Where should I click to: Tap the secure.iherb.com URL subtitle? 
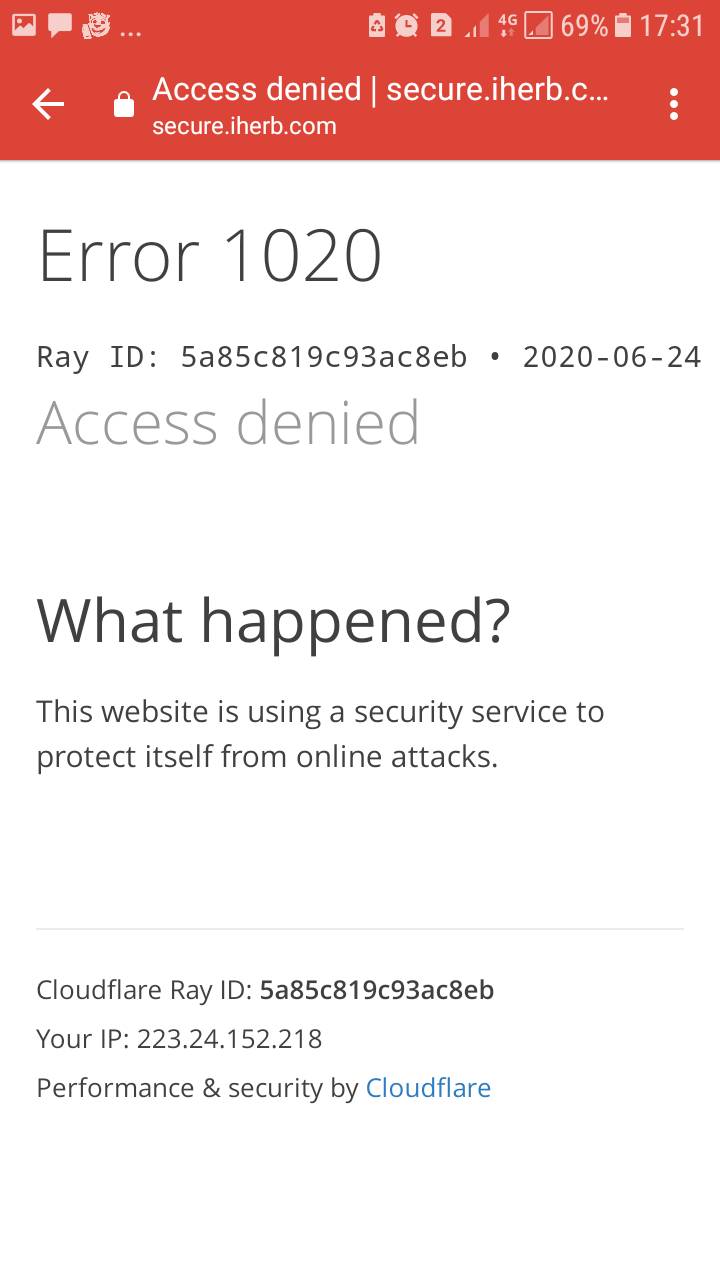tap(244, 126)
